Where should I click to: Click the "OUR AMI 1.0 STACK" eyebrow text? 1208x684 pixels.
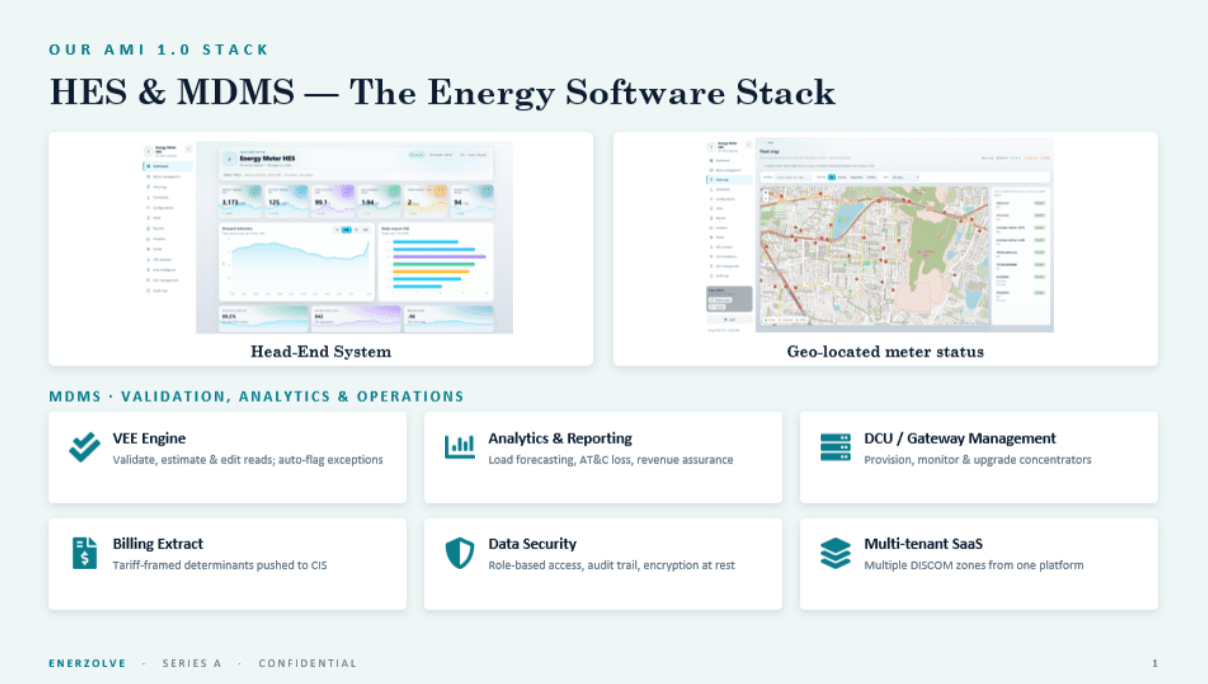(x=159, y=49)
